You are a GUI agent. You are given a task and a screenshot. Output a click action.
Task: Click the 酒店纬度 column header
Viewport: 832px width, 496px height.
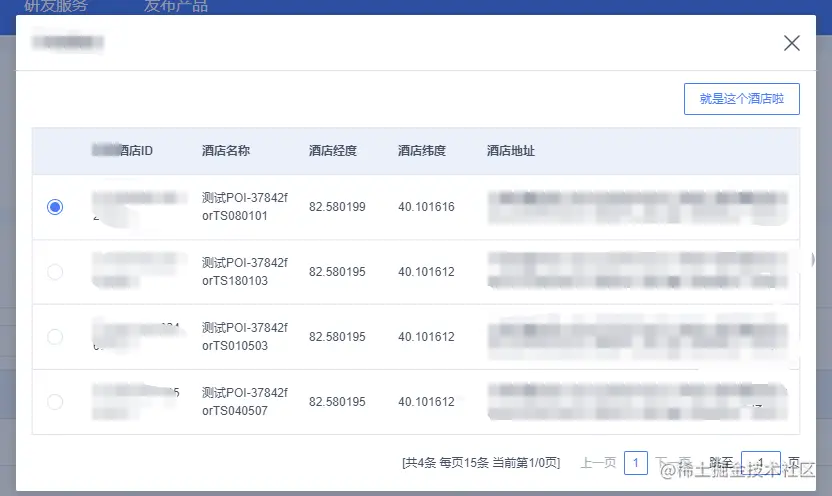pos(422,151)
